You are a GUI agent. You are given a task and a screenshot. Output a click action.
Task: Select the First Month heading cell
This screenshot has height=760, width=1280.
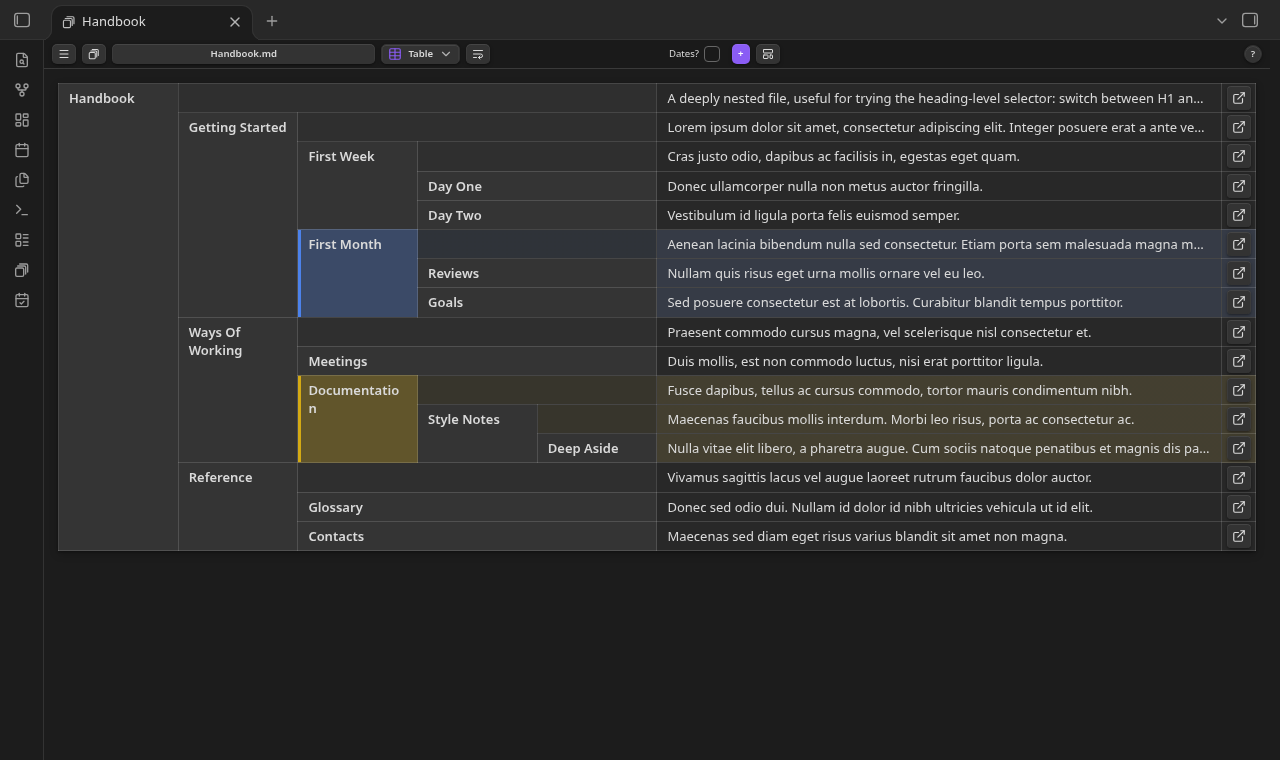click(x=358, y=273)
